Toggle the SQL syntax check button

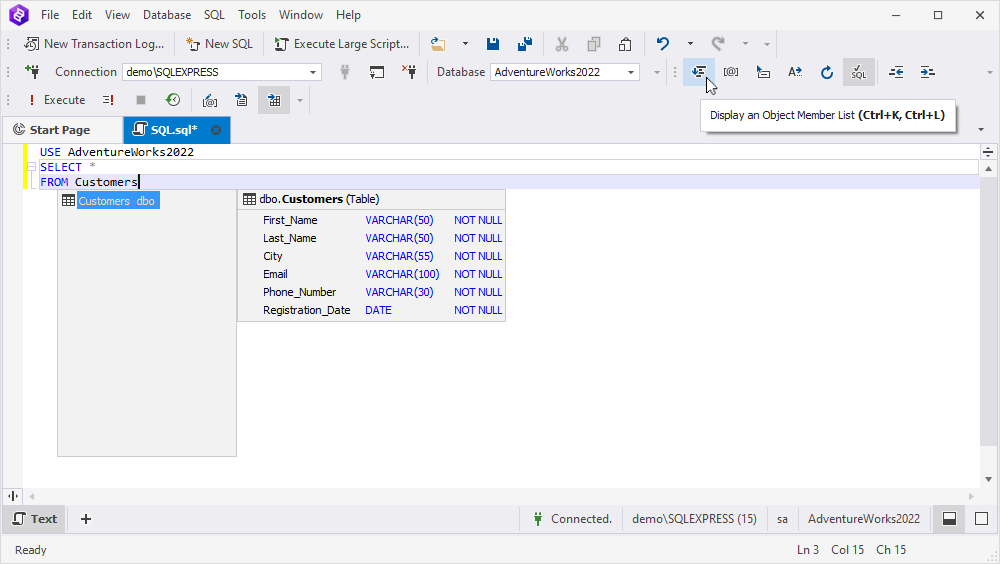tap(858, 72)
